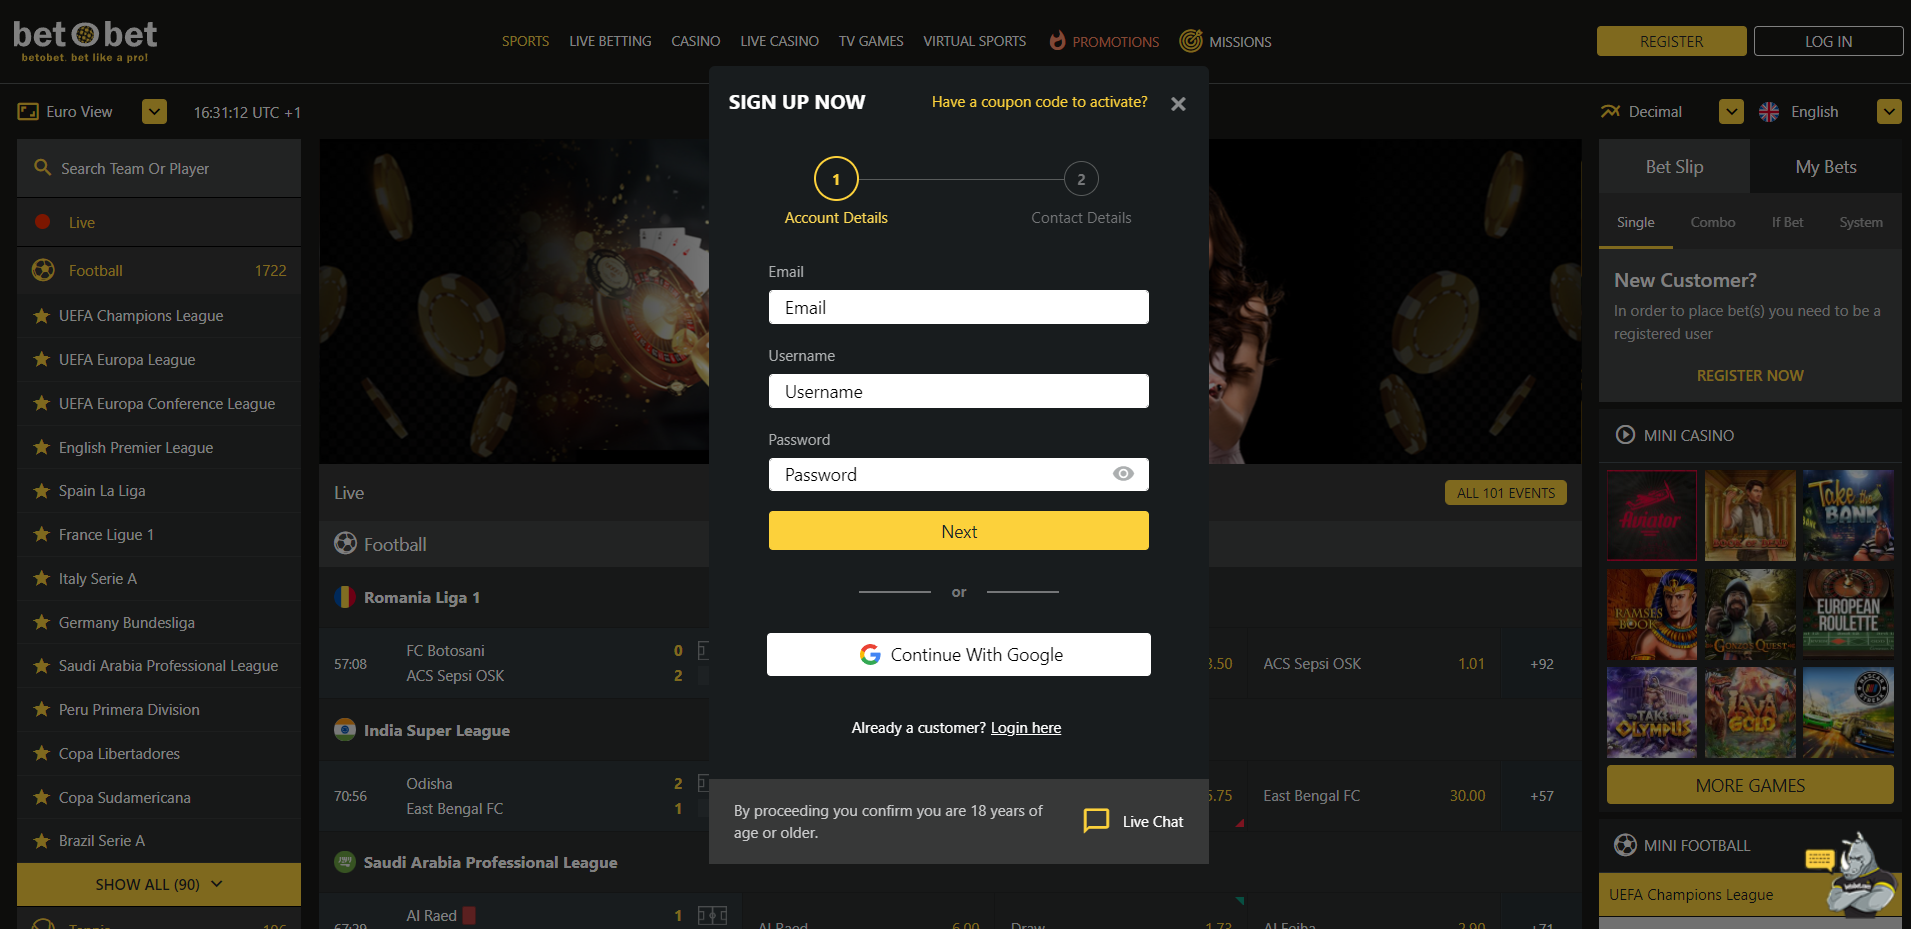Expand the Decimal odds format dropdown
1911x929 pixels.
point(1731,111)
